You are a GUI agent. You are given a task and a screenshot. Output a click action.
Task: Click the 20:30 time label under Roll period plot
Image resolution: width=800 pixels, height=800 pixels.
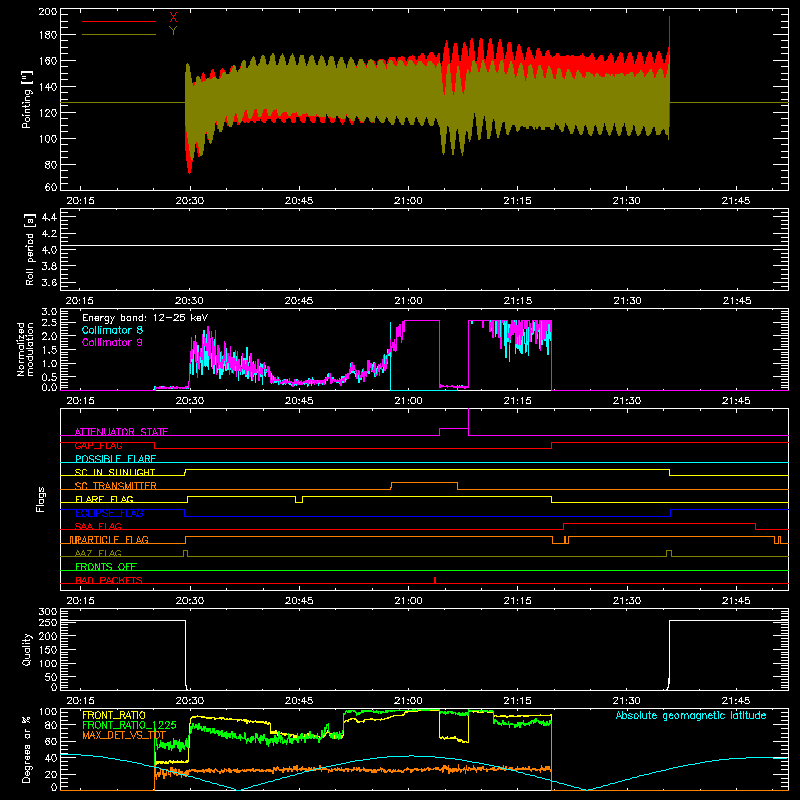[x=189, y=301]
